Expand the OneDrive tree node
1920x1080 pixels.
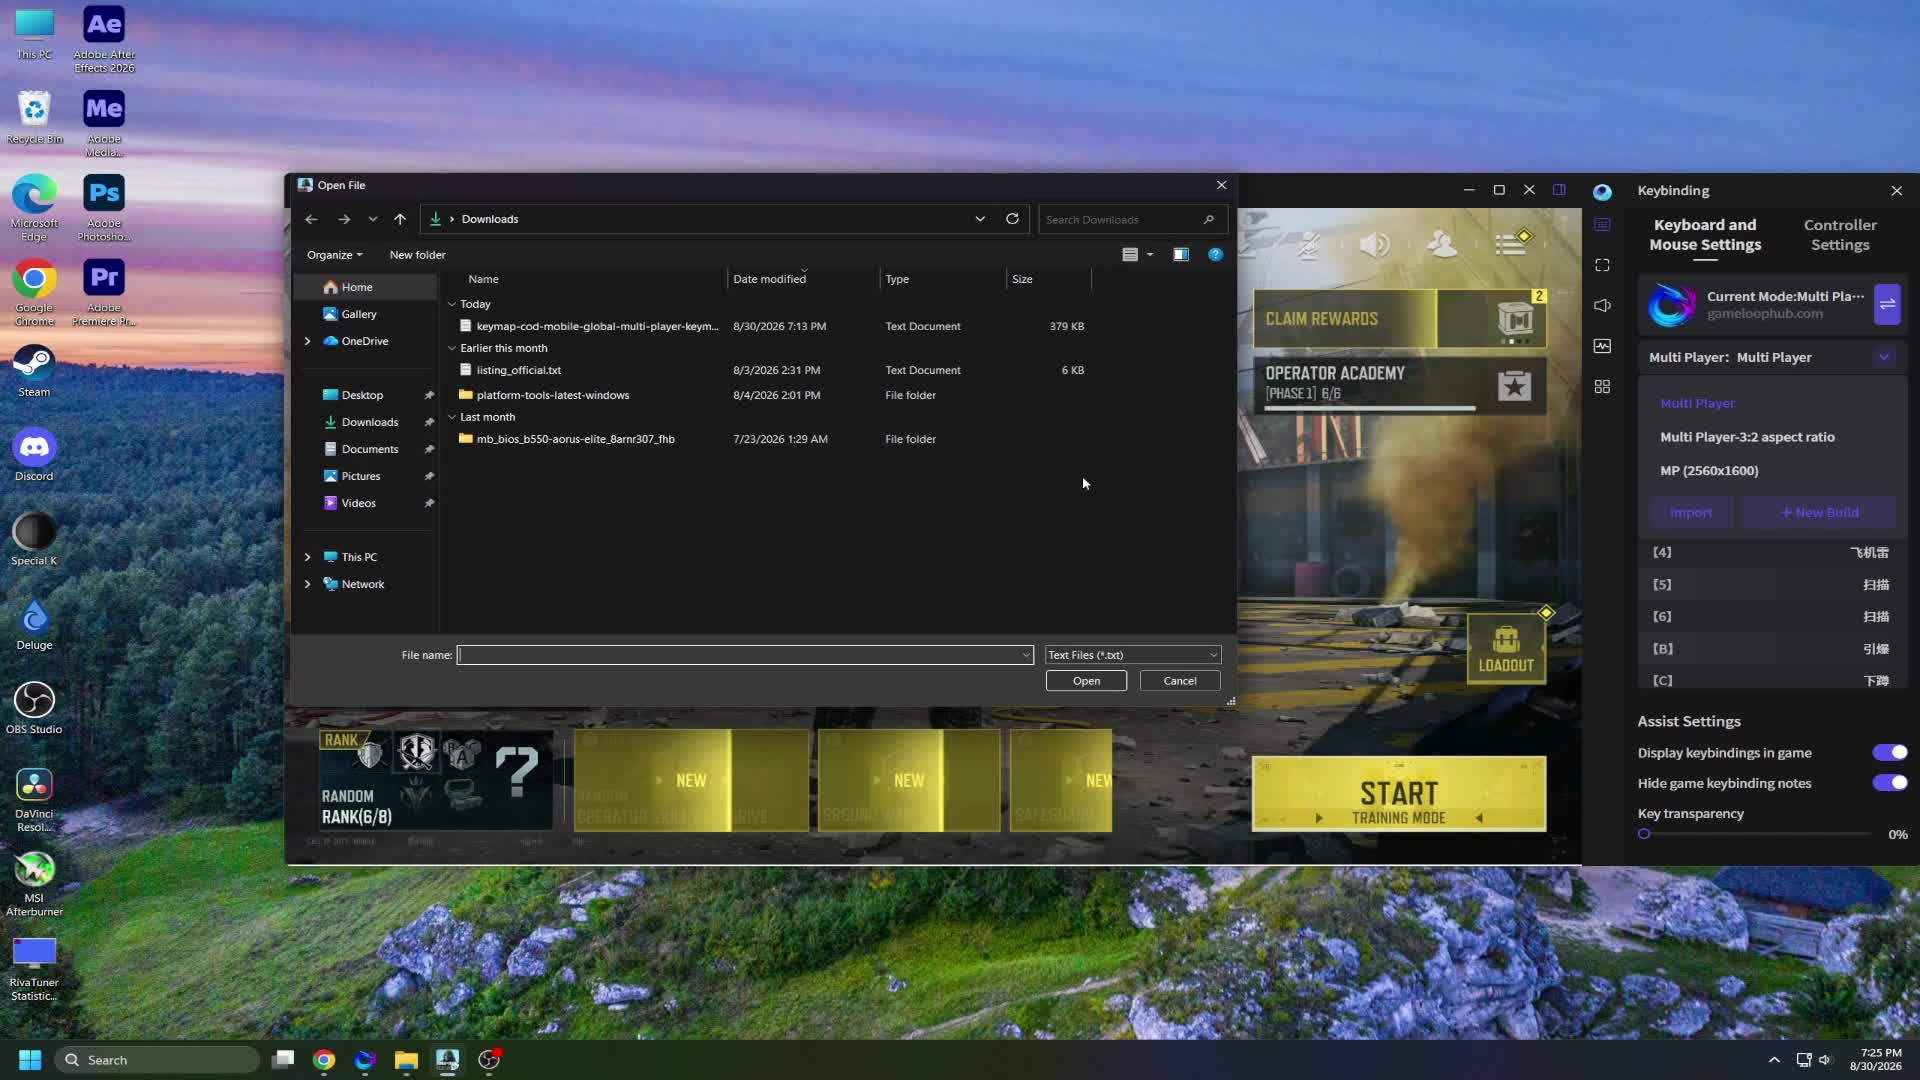[x=308, y=341]
